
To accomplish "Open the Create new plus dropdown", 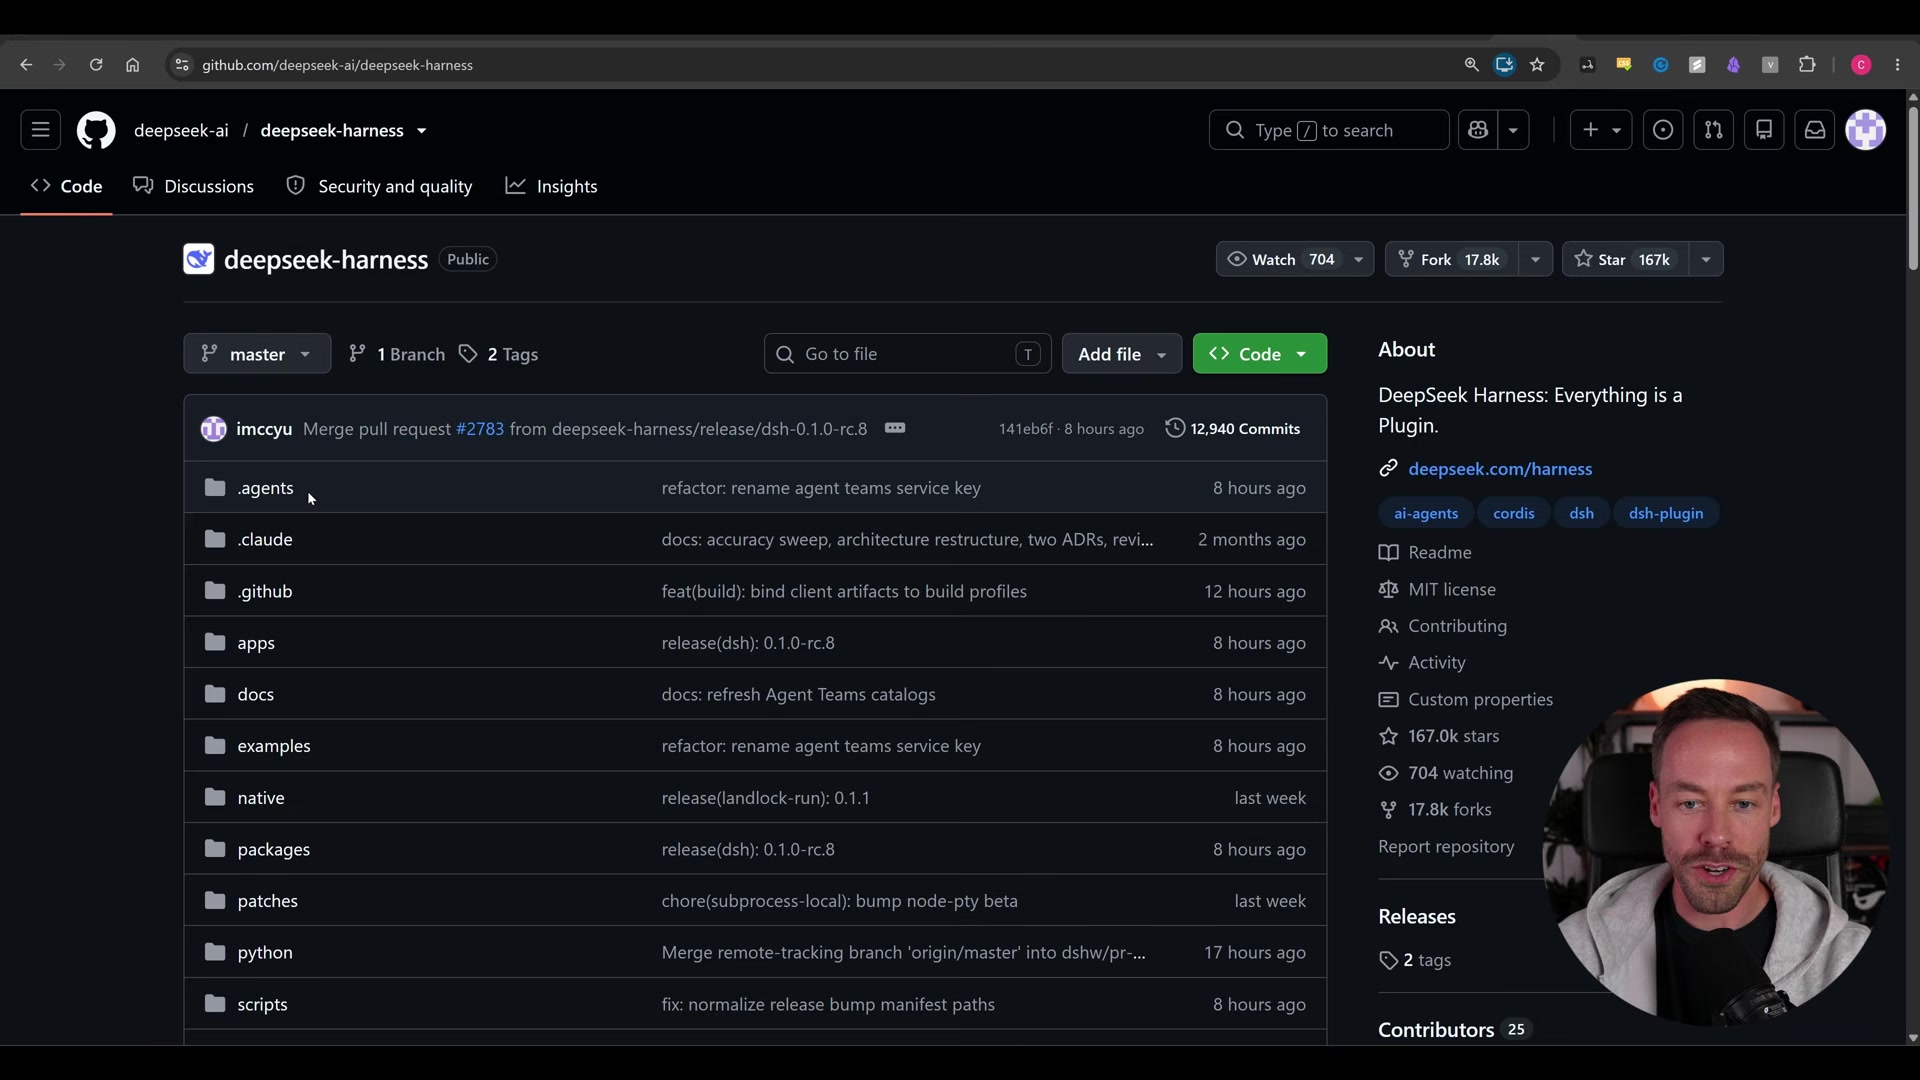I will 1601,130.
